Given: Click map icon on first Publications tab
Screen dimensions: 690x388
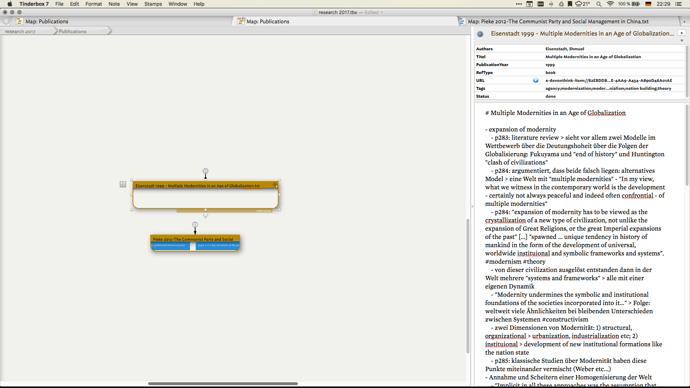Looking at the screenshot, I should pyautogui.click(x=19, y=21).
